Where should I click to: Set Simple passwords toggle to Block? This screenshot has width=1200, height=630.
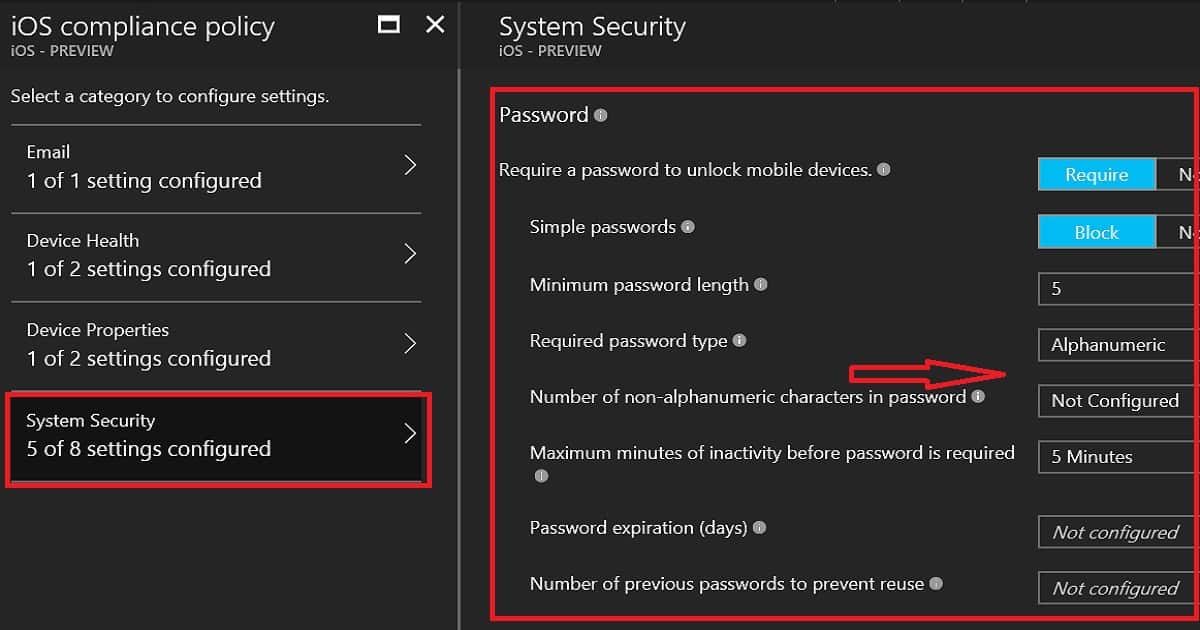[1096, 232]
